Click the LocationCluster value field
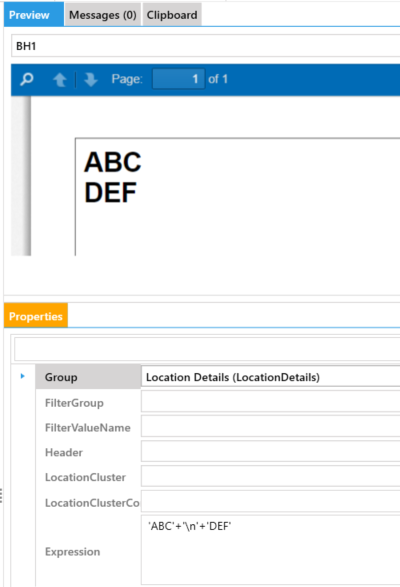Image resolution: width=400 pixels, height=587 pixels. click(x=270, y=476)
